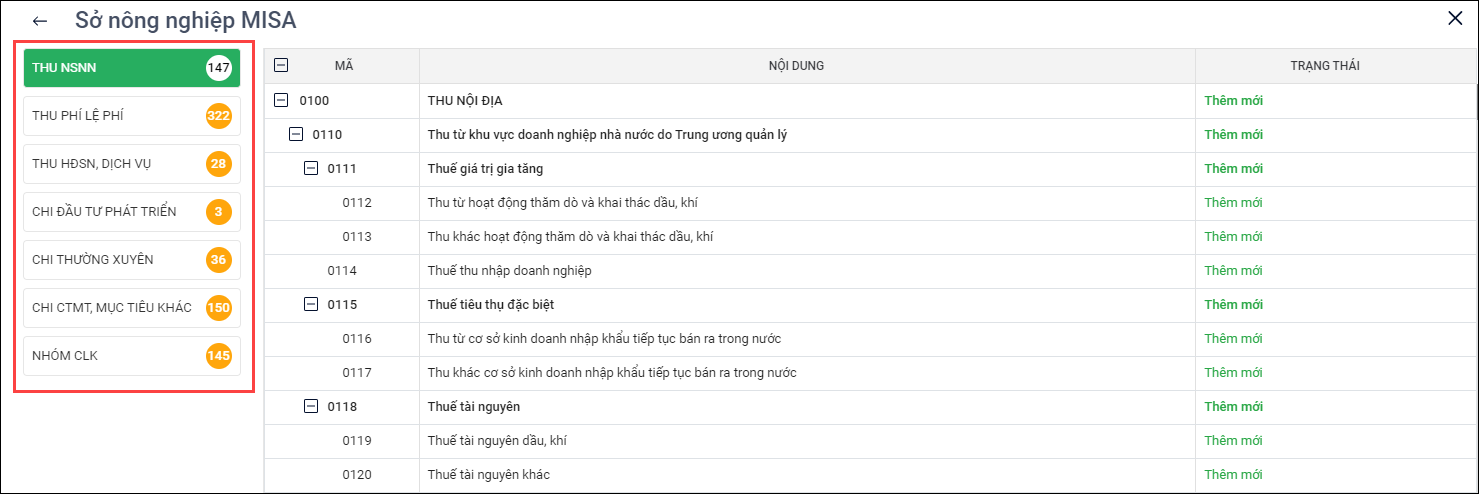Select CHI ĐẦU TƯ PHÁT TRIỂN tab
This screenshot has width=1479, height=494.
click(132, 211)
